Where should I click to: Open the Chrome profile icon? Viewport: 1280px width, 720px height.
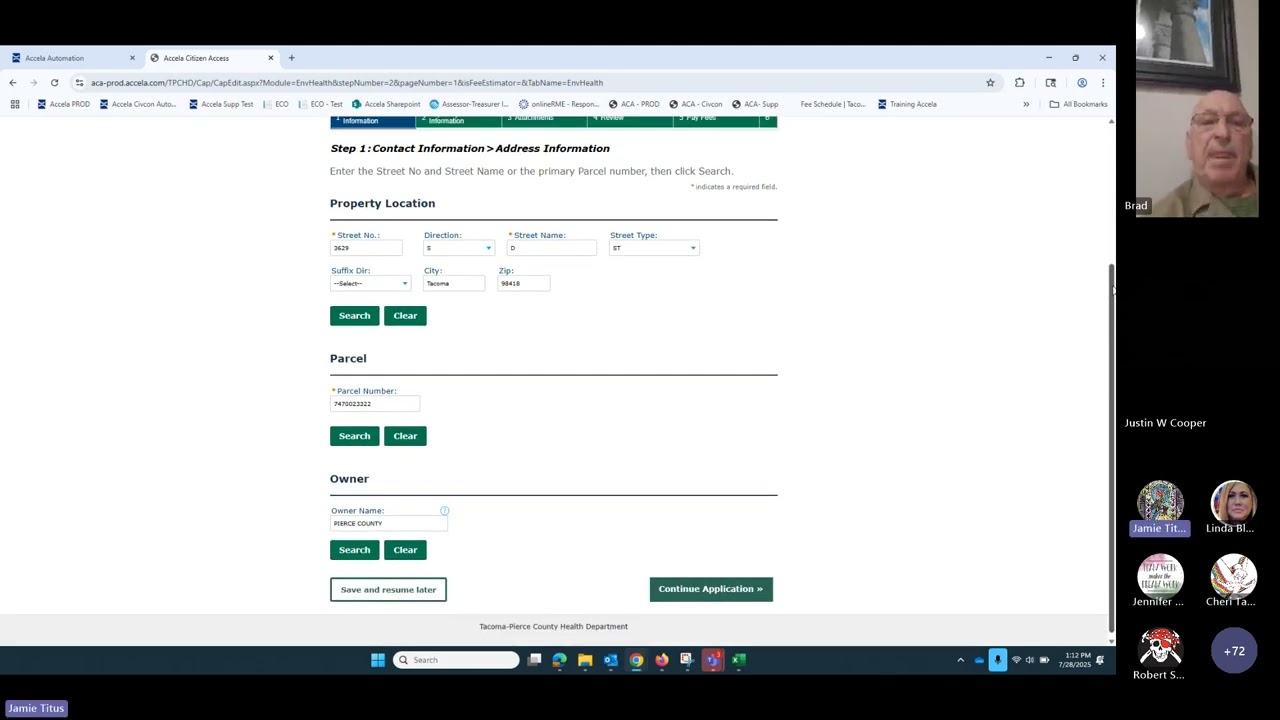1082,83
